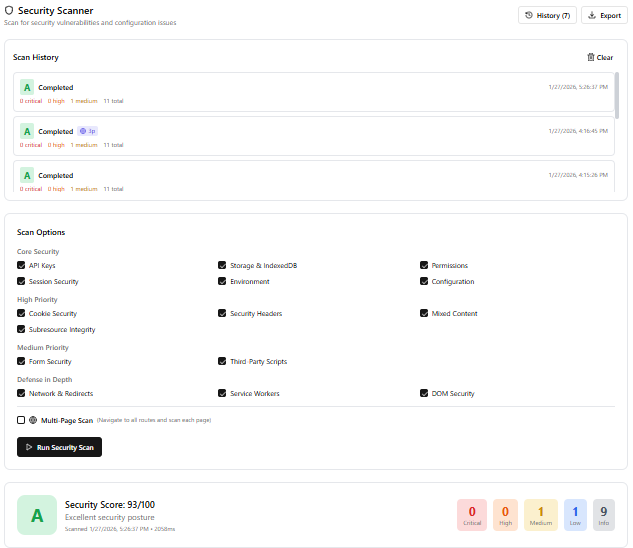The height and width of the screenshot is (548, 633).
Task: Disable the Configuration scan option
Action: (x=424, y=281)
